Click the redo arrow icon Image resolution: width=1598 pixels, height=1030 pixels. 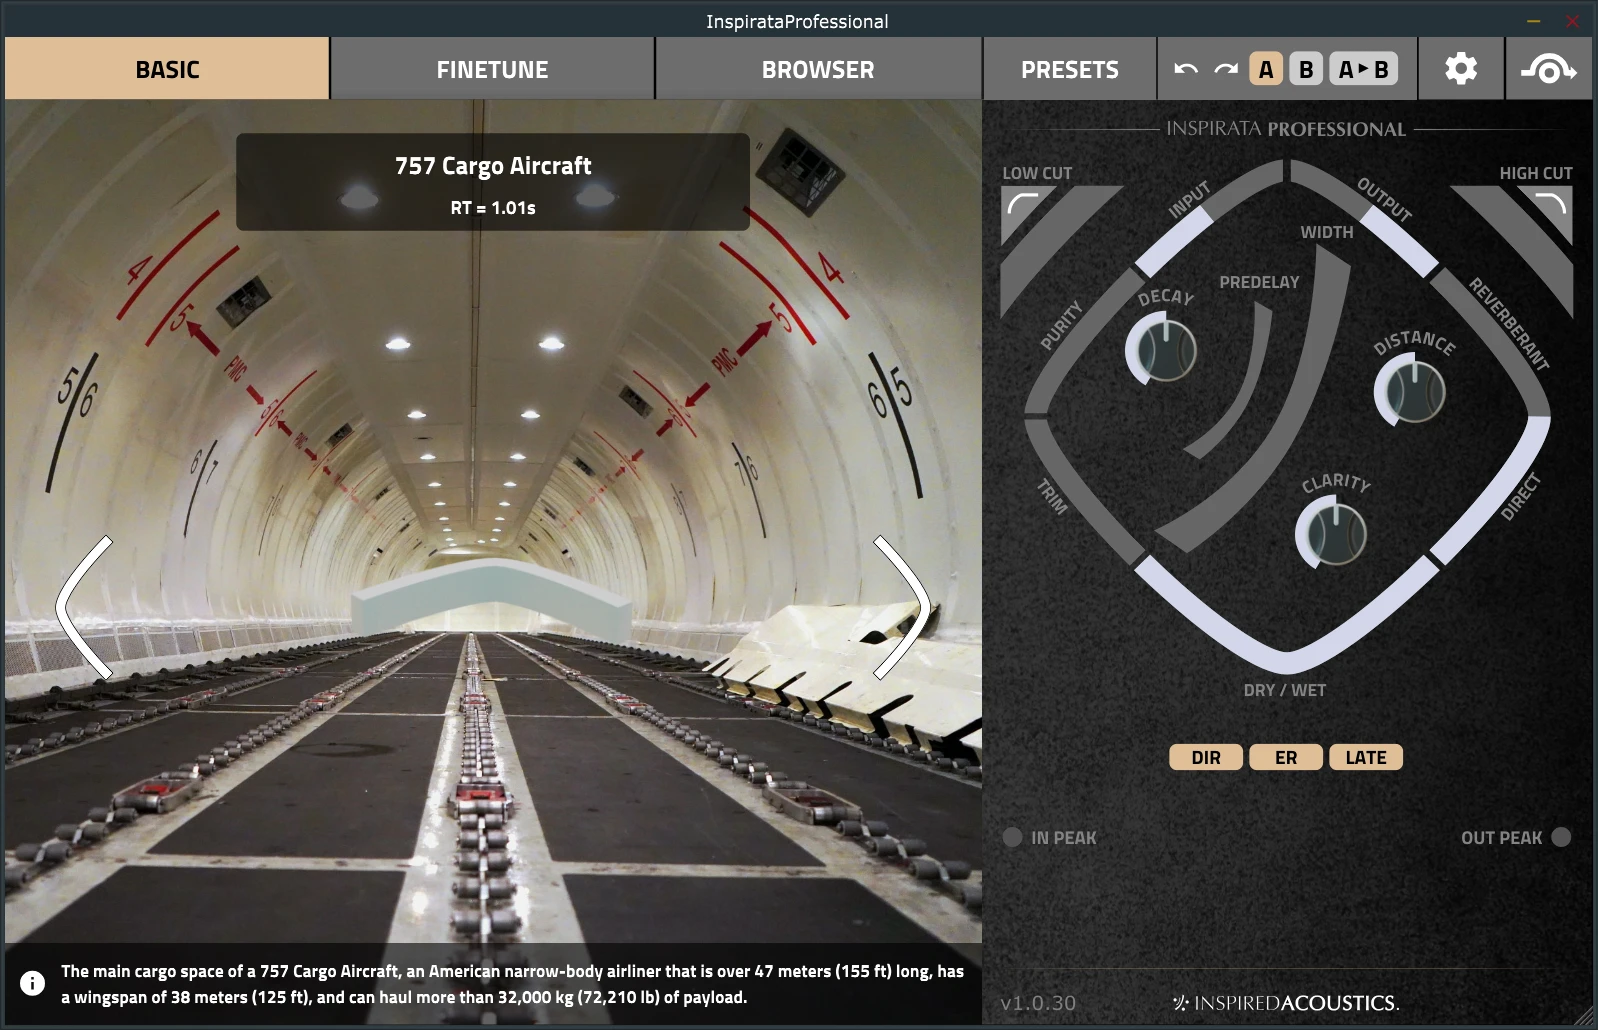(x=1226, y=69)
